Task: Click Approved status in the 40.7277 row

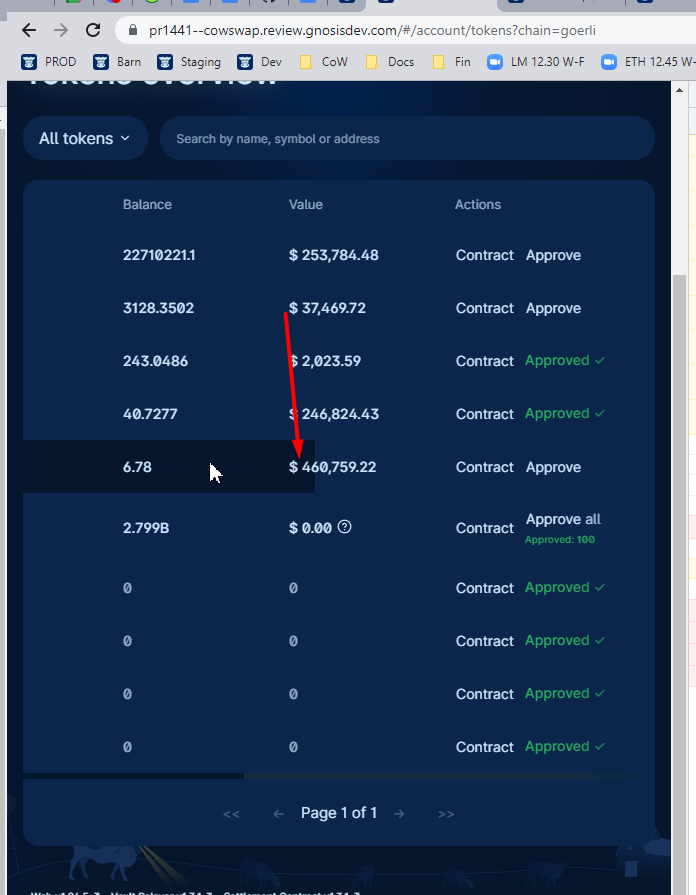Action: [x=565, y=414]
